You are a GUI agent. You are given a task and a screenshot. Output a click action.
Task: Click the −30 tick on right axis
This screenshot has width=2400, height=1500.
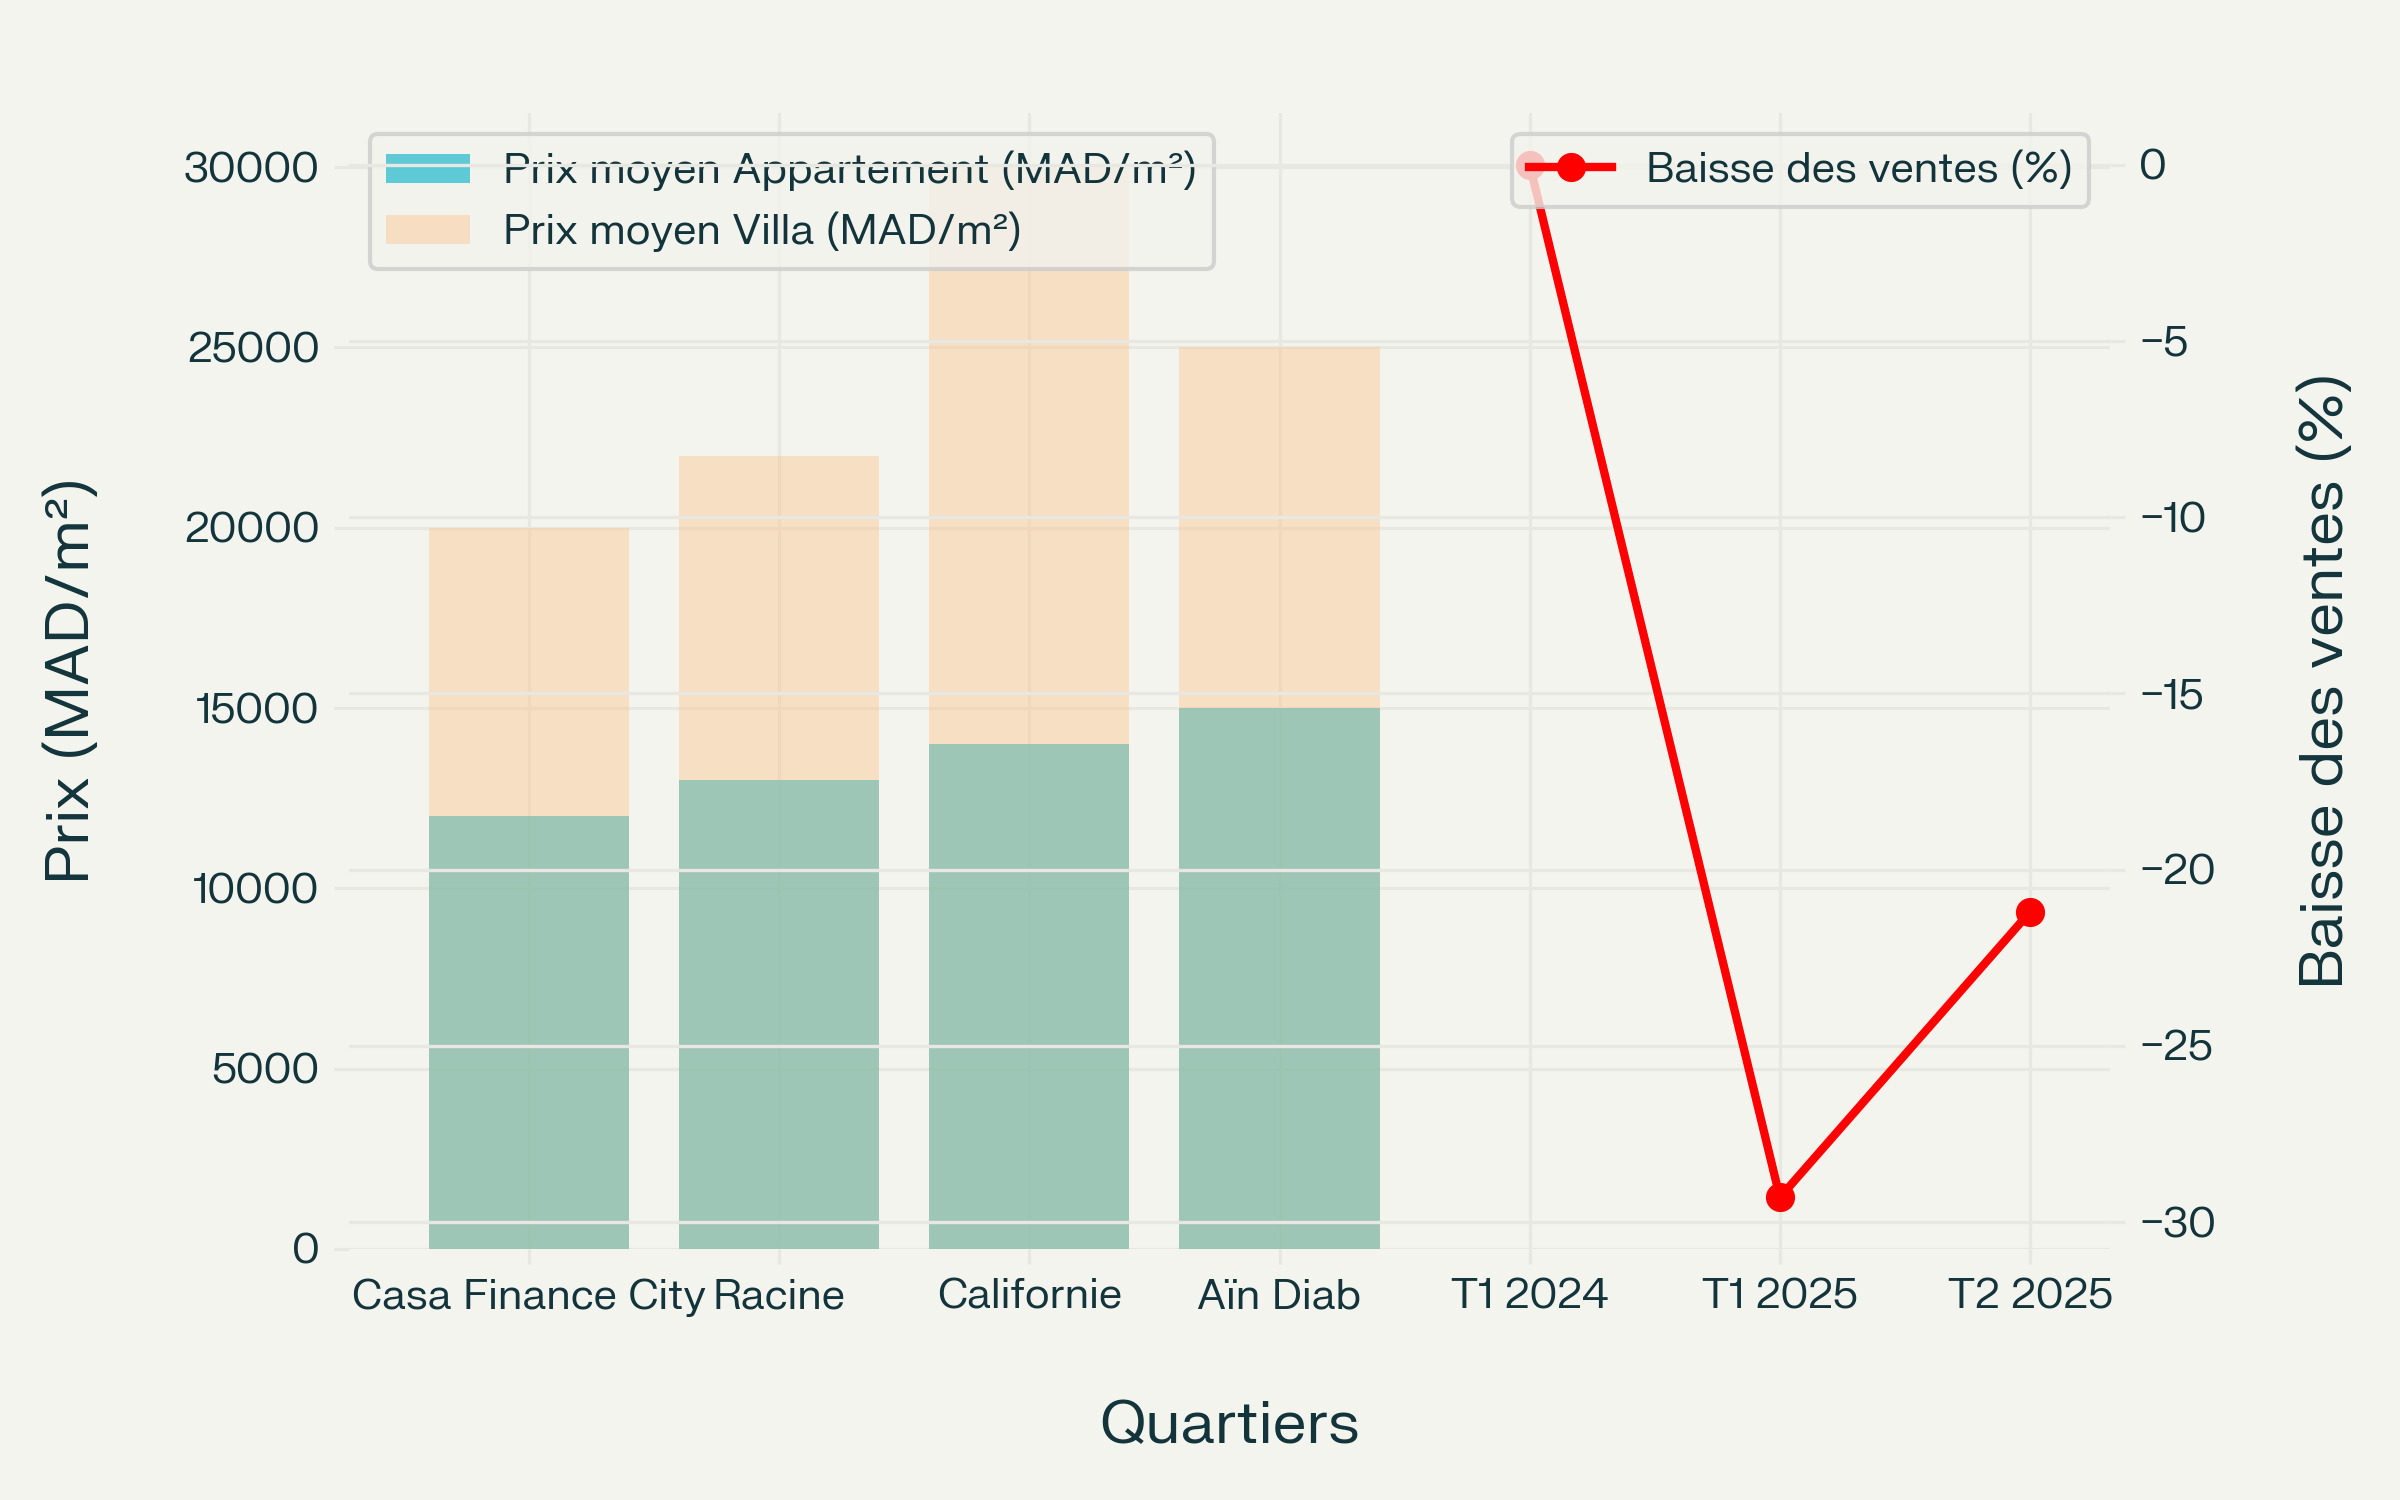pyautogui.click(x=2178, y=1223)
